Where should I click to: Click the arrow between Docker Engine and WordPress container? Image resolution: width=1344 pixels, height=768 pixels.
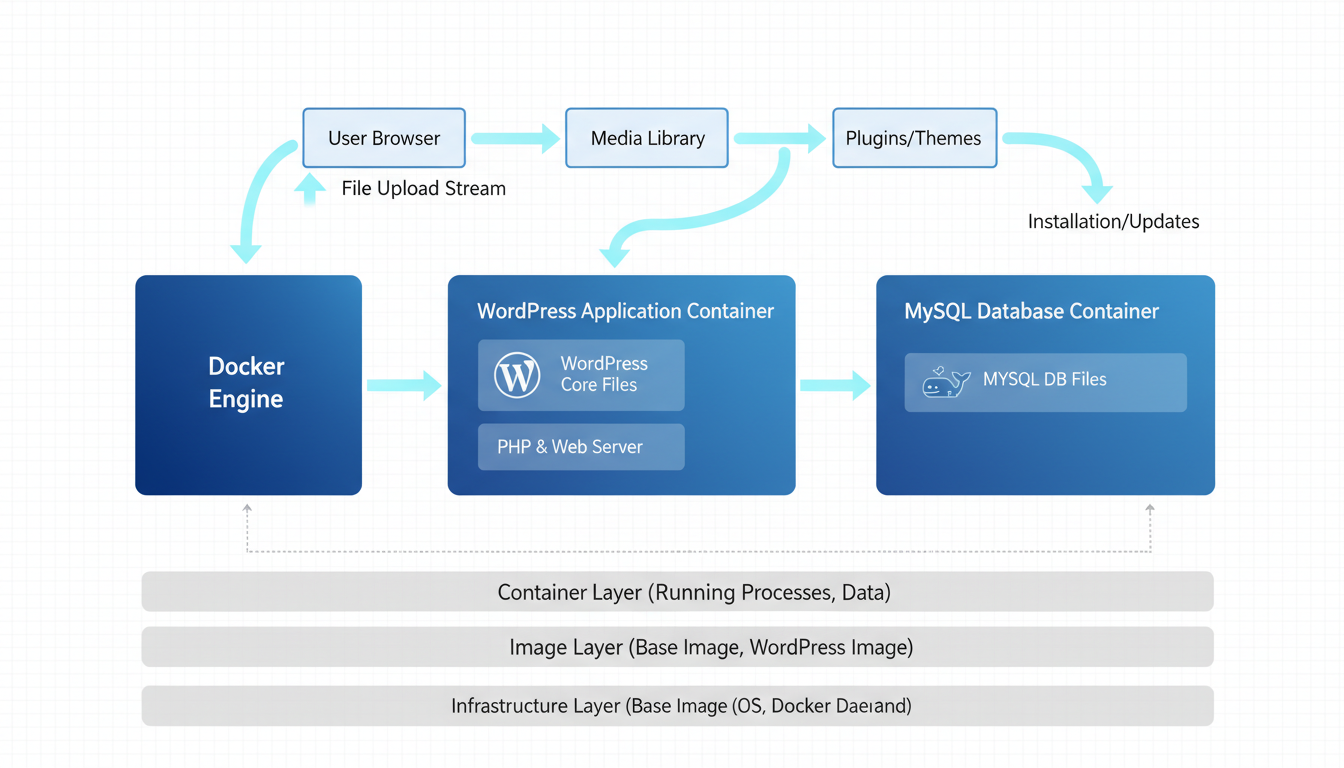[404, 385]
